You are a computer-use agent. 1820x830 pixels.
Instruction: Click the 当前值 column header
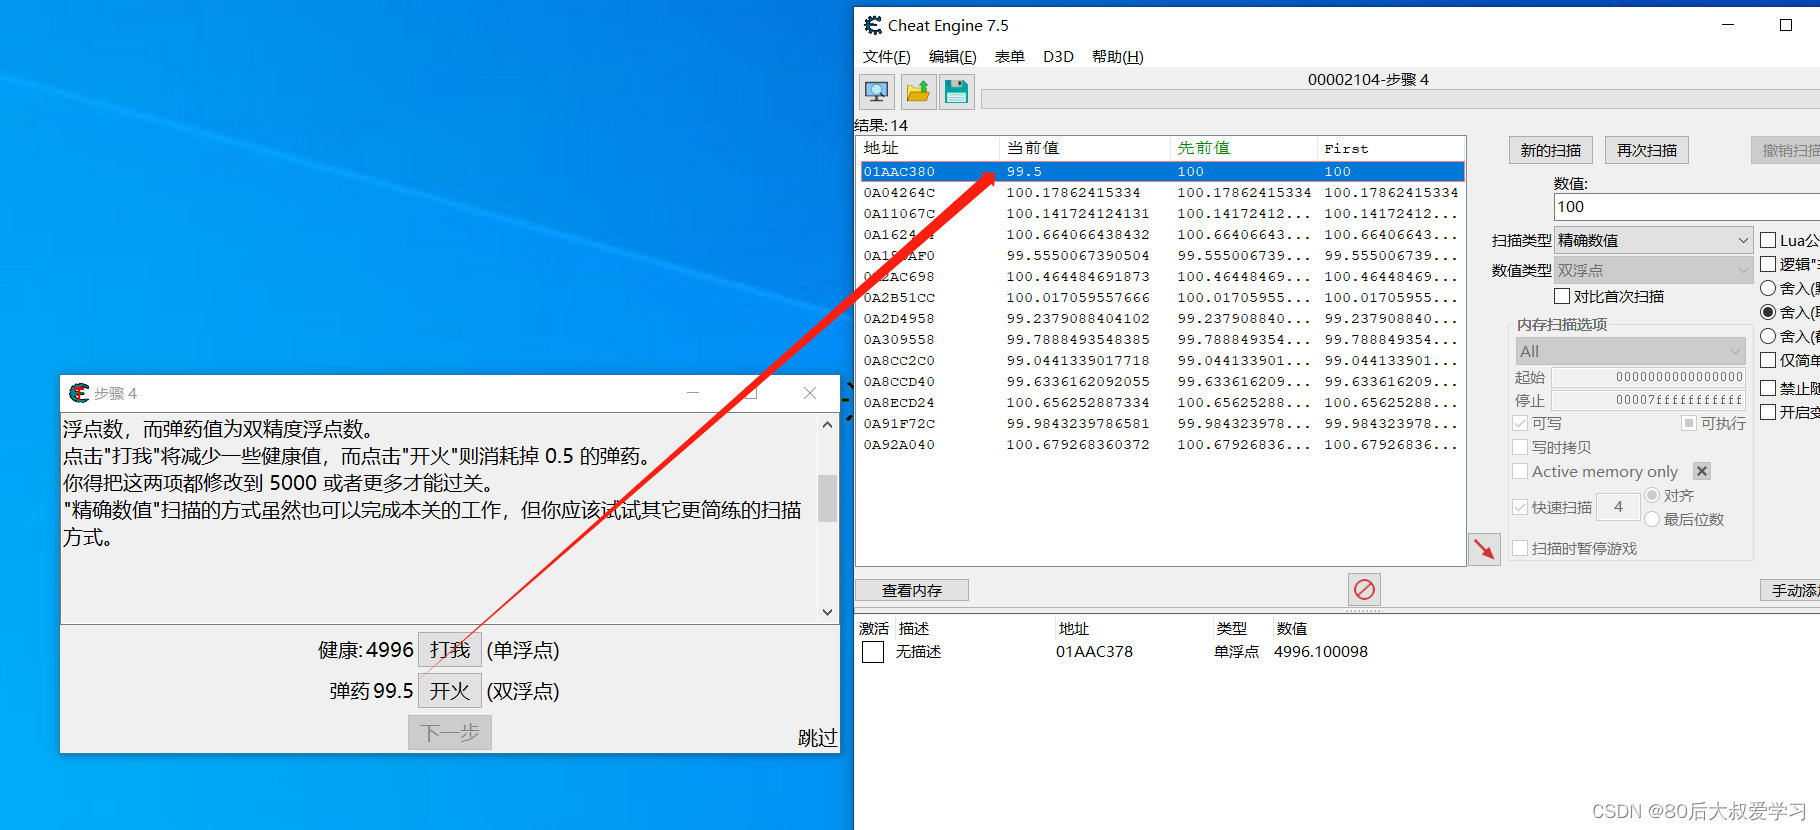click(x=1085, y=148)
